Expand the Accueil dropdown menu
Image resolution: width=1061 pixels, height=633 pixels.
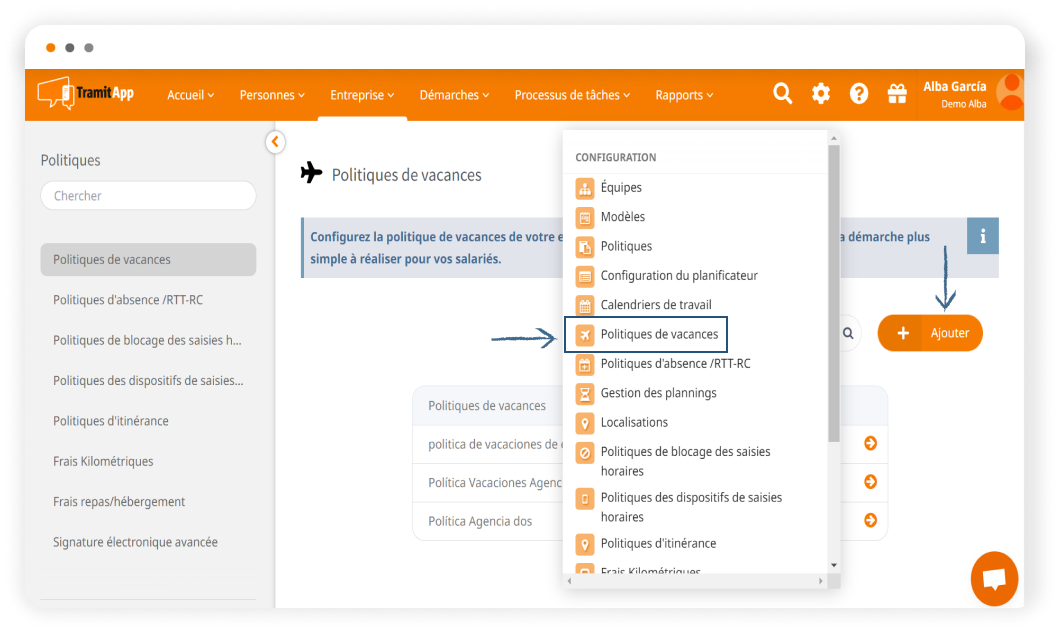[x=190, y=95]
